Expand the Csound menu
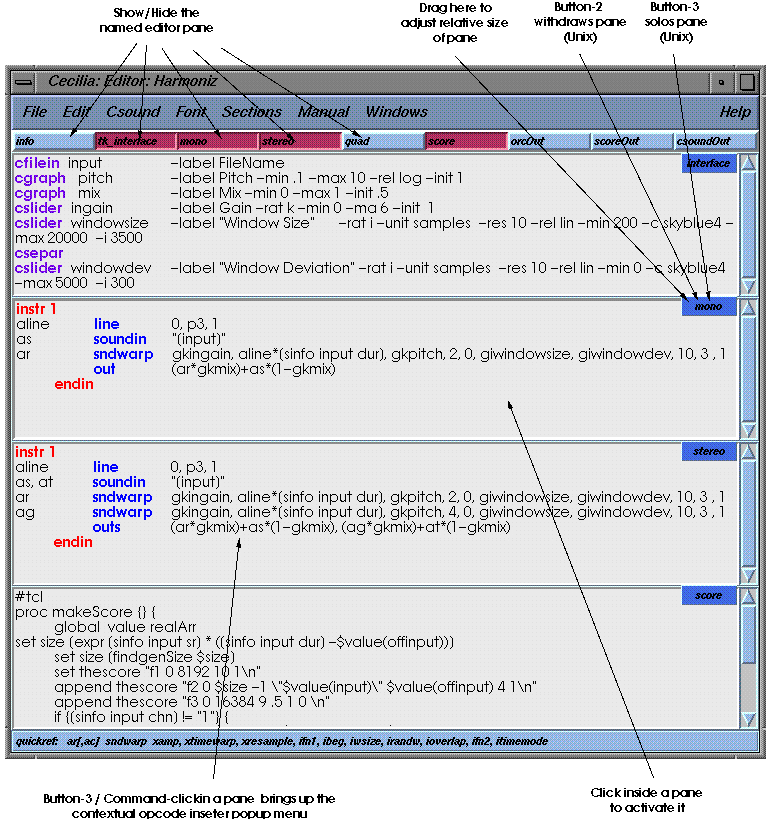The image size is (767, 819). point(133,112)
